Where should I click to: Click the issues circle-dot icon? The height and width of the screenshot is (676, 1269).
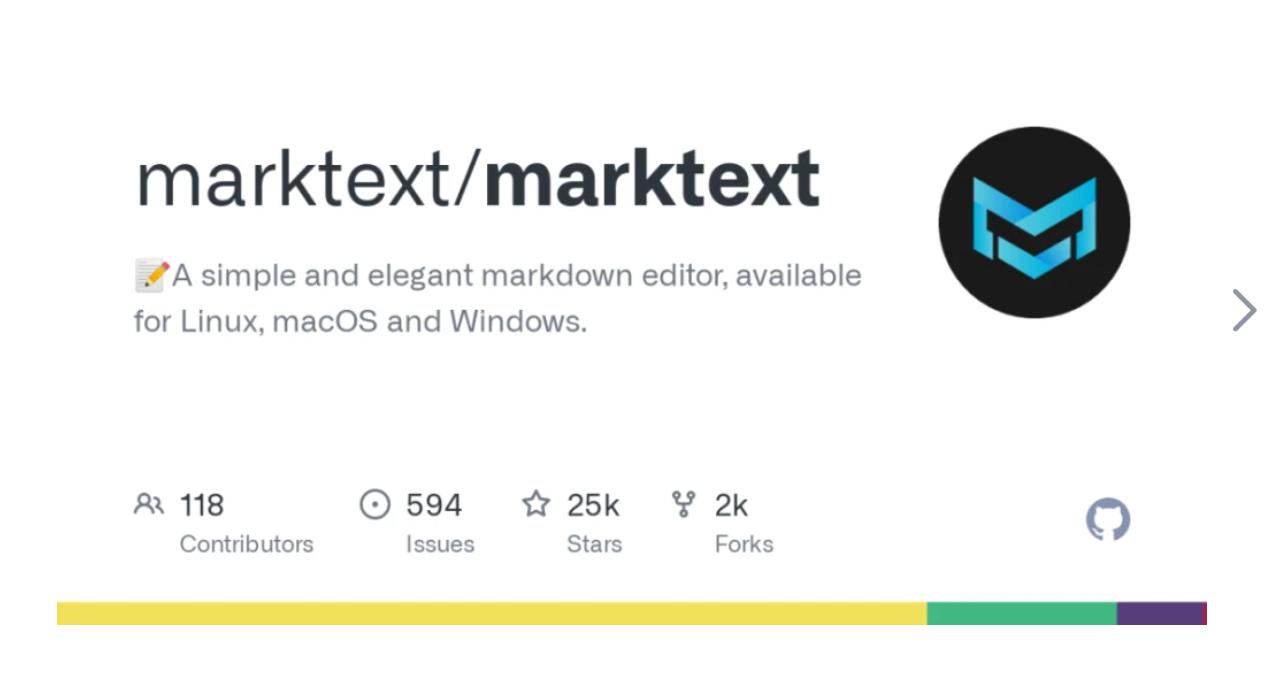click(x=374, y=504)
